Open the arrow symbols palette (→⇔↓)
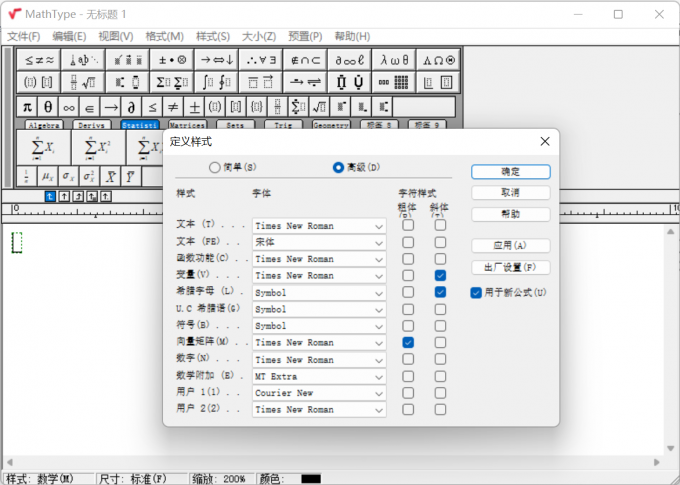 coord(216,60)
